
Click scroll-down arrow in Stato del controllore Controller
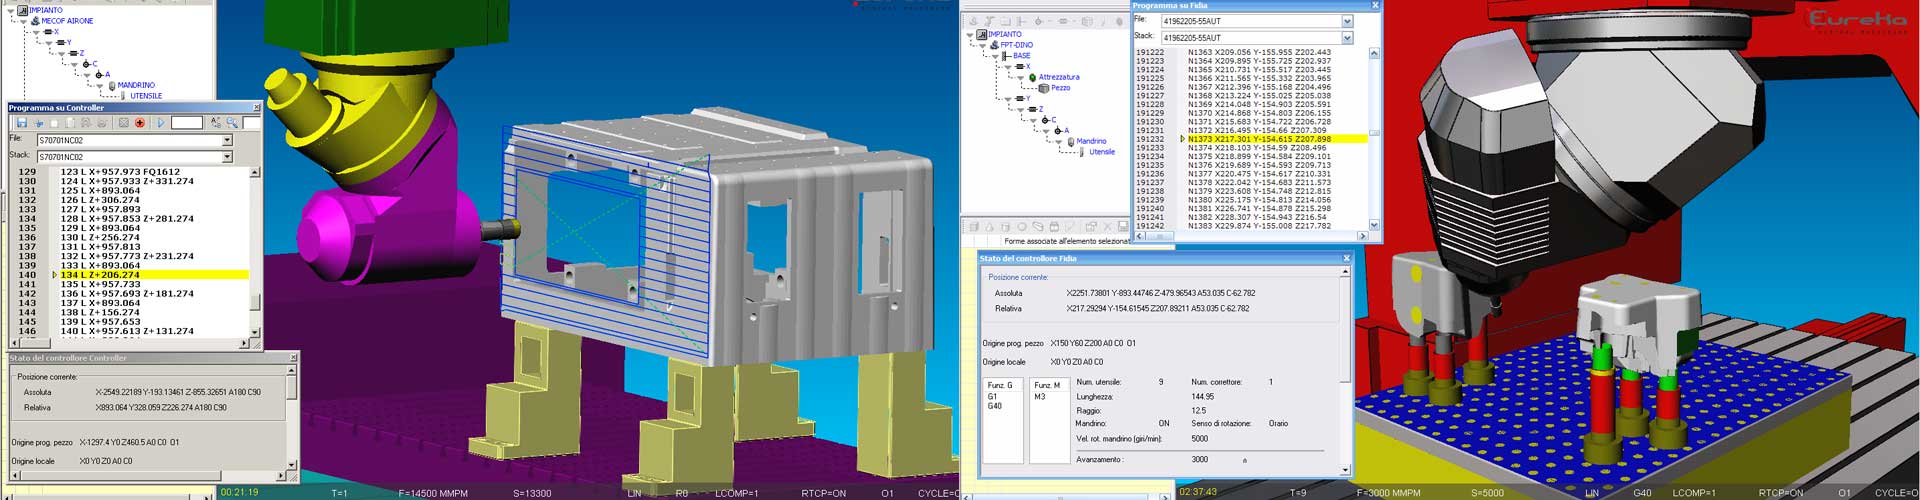tap(292, 465)
